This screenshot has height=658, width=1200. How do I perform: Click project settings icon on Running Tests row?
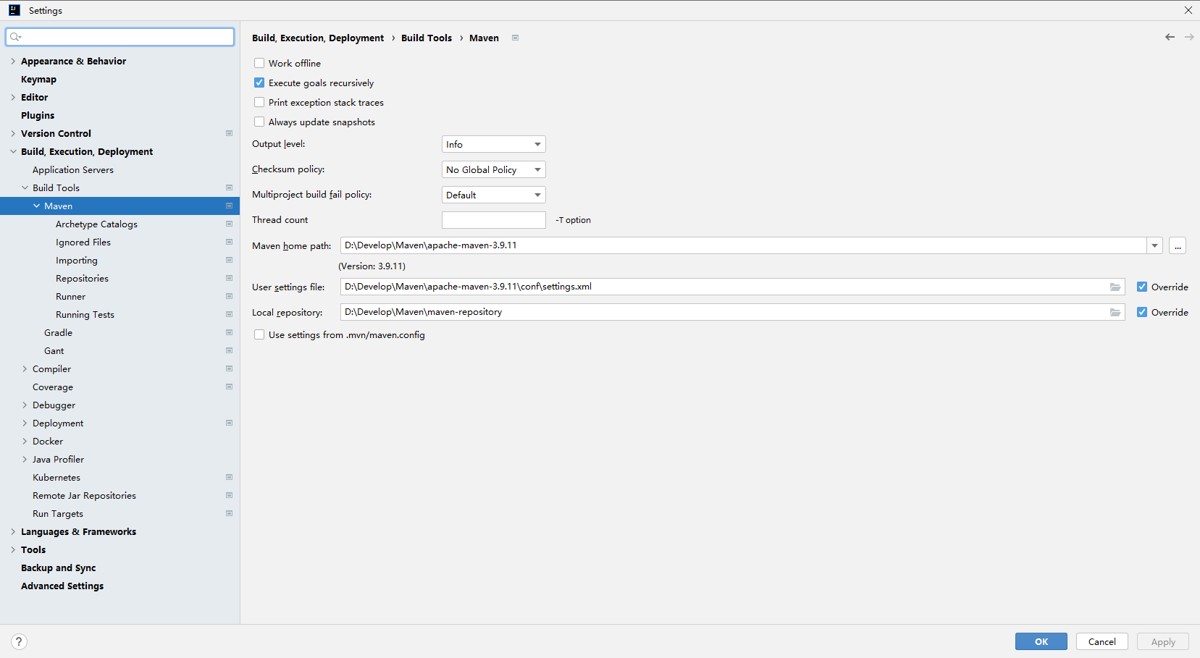(x=229, y=314)
